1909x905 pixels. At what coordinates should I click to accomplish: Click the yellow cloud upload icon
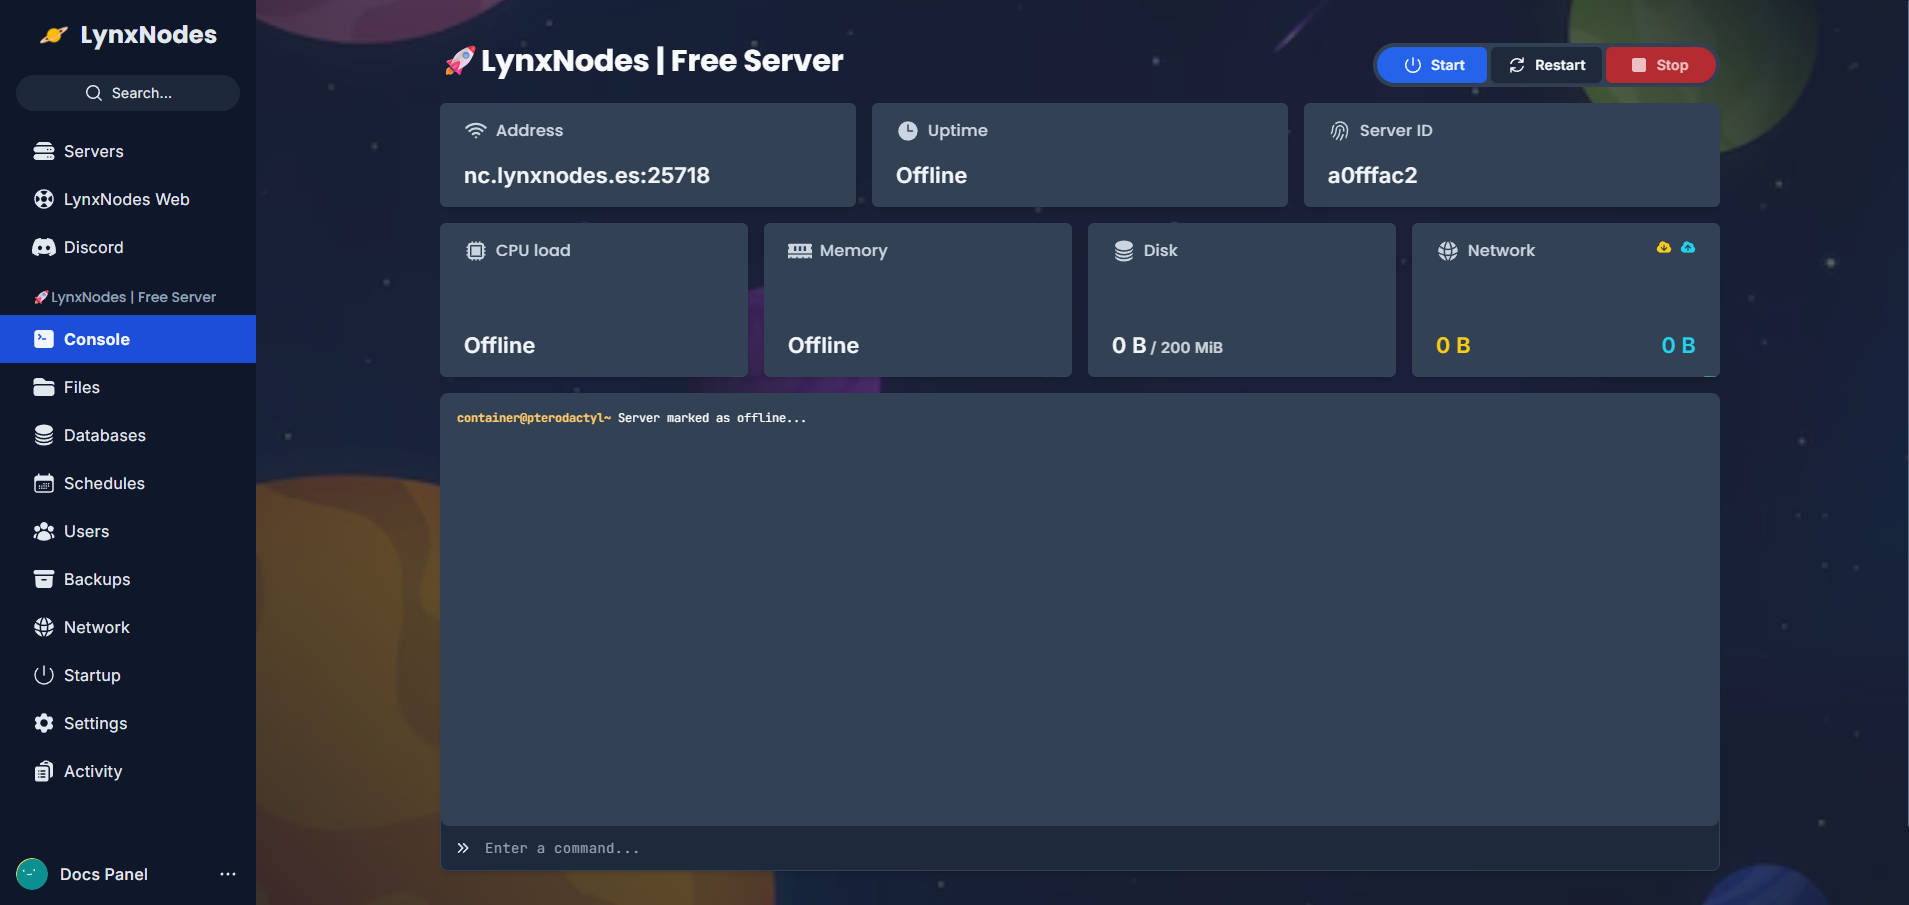[x=1664, y=247]
